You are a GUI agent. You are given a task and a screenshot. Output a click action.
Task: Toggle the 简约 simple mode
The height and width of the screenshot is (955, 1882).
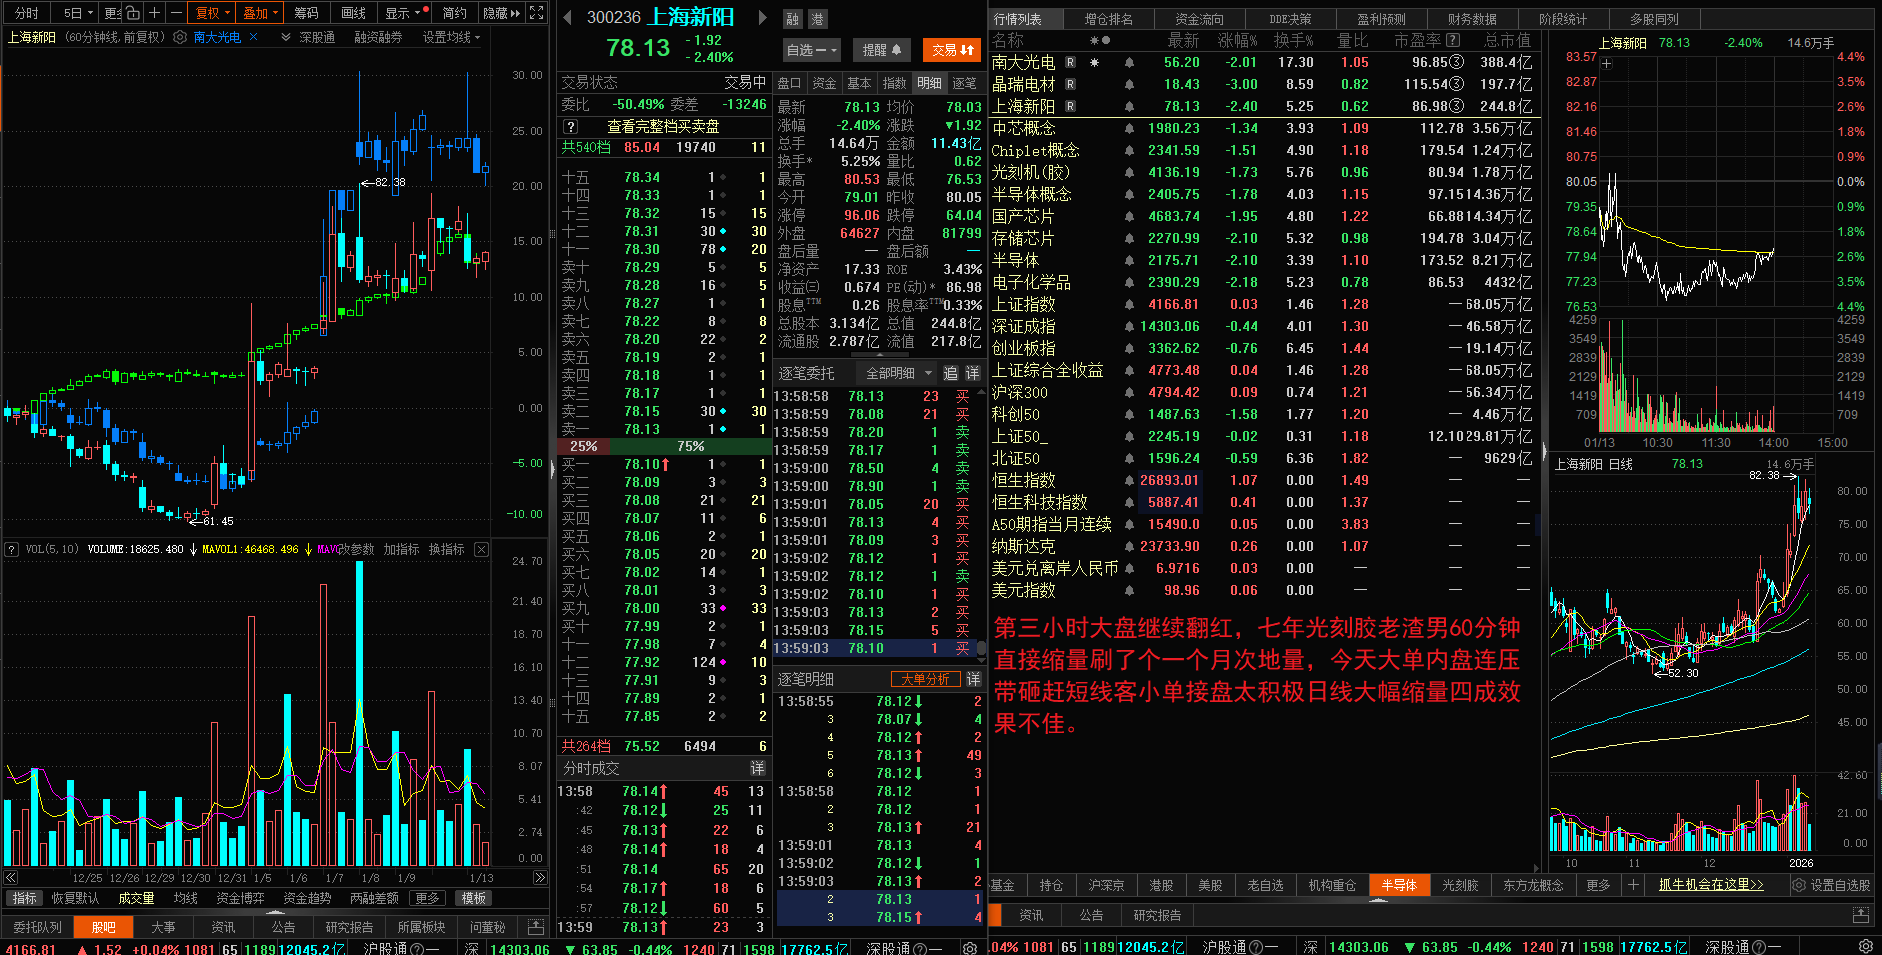(x=454, y=13)
